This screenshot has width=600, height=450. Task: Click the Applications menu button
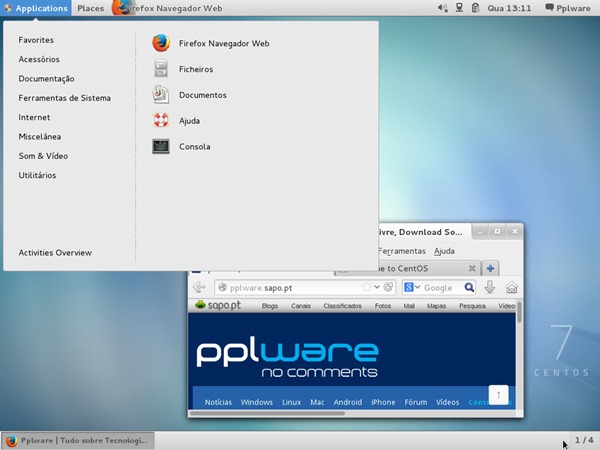pos(36,8)
